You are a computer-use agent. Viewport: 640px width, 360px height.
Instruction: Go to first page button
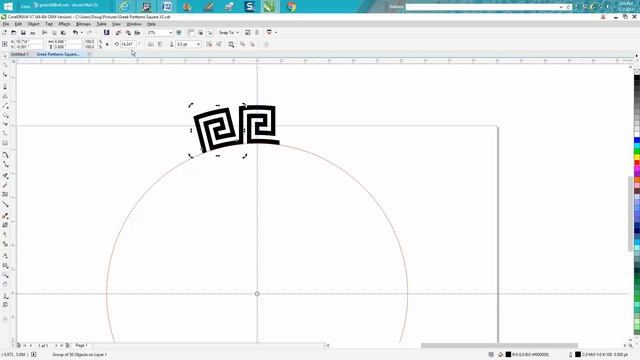(x=24, y=346)
